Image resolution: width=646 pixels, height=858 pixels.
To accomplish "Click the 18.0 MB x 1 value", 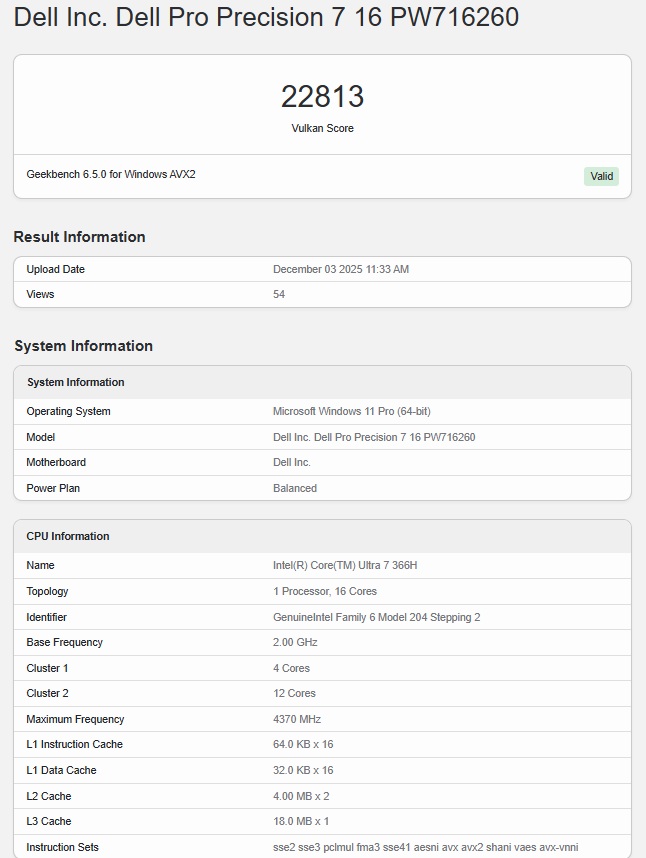I will (x=301, y=821).
